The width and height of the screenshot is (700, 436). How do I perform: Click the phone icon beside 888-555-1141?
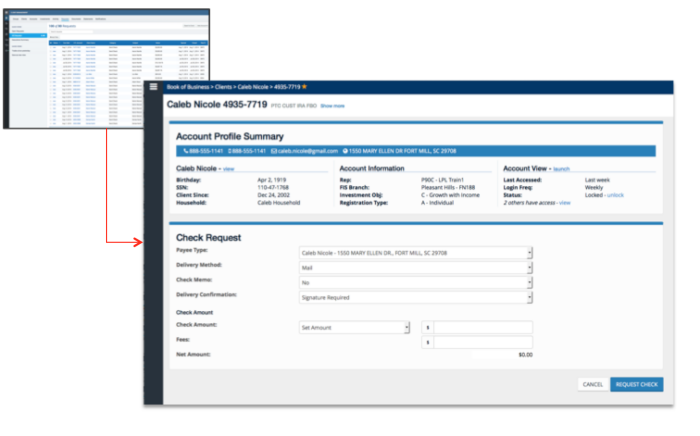tap(186, 151)
